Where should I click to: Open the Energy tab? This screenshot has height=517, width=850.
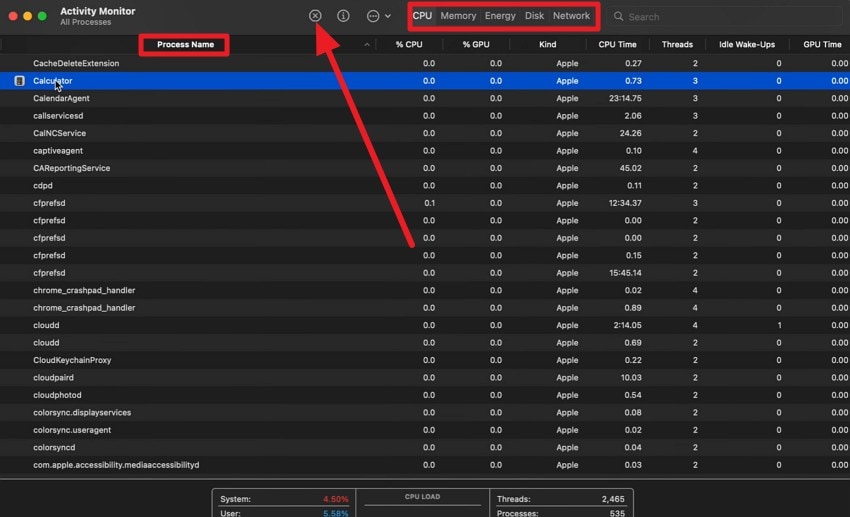tap(500, 16)
